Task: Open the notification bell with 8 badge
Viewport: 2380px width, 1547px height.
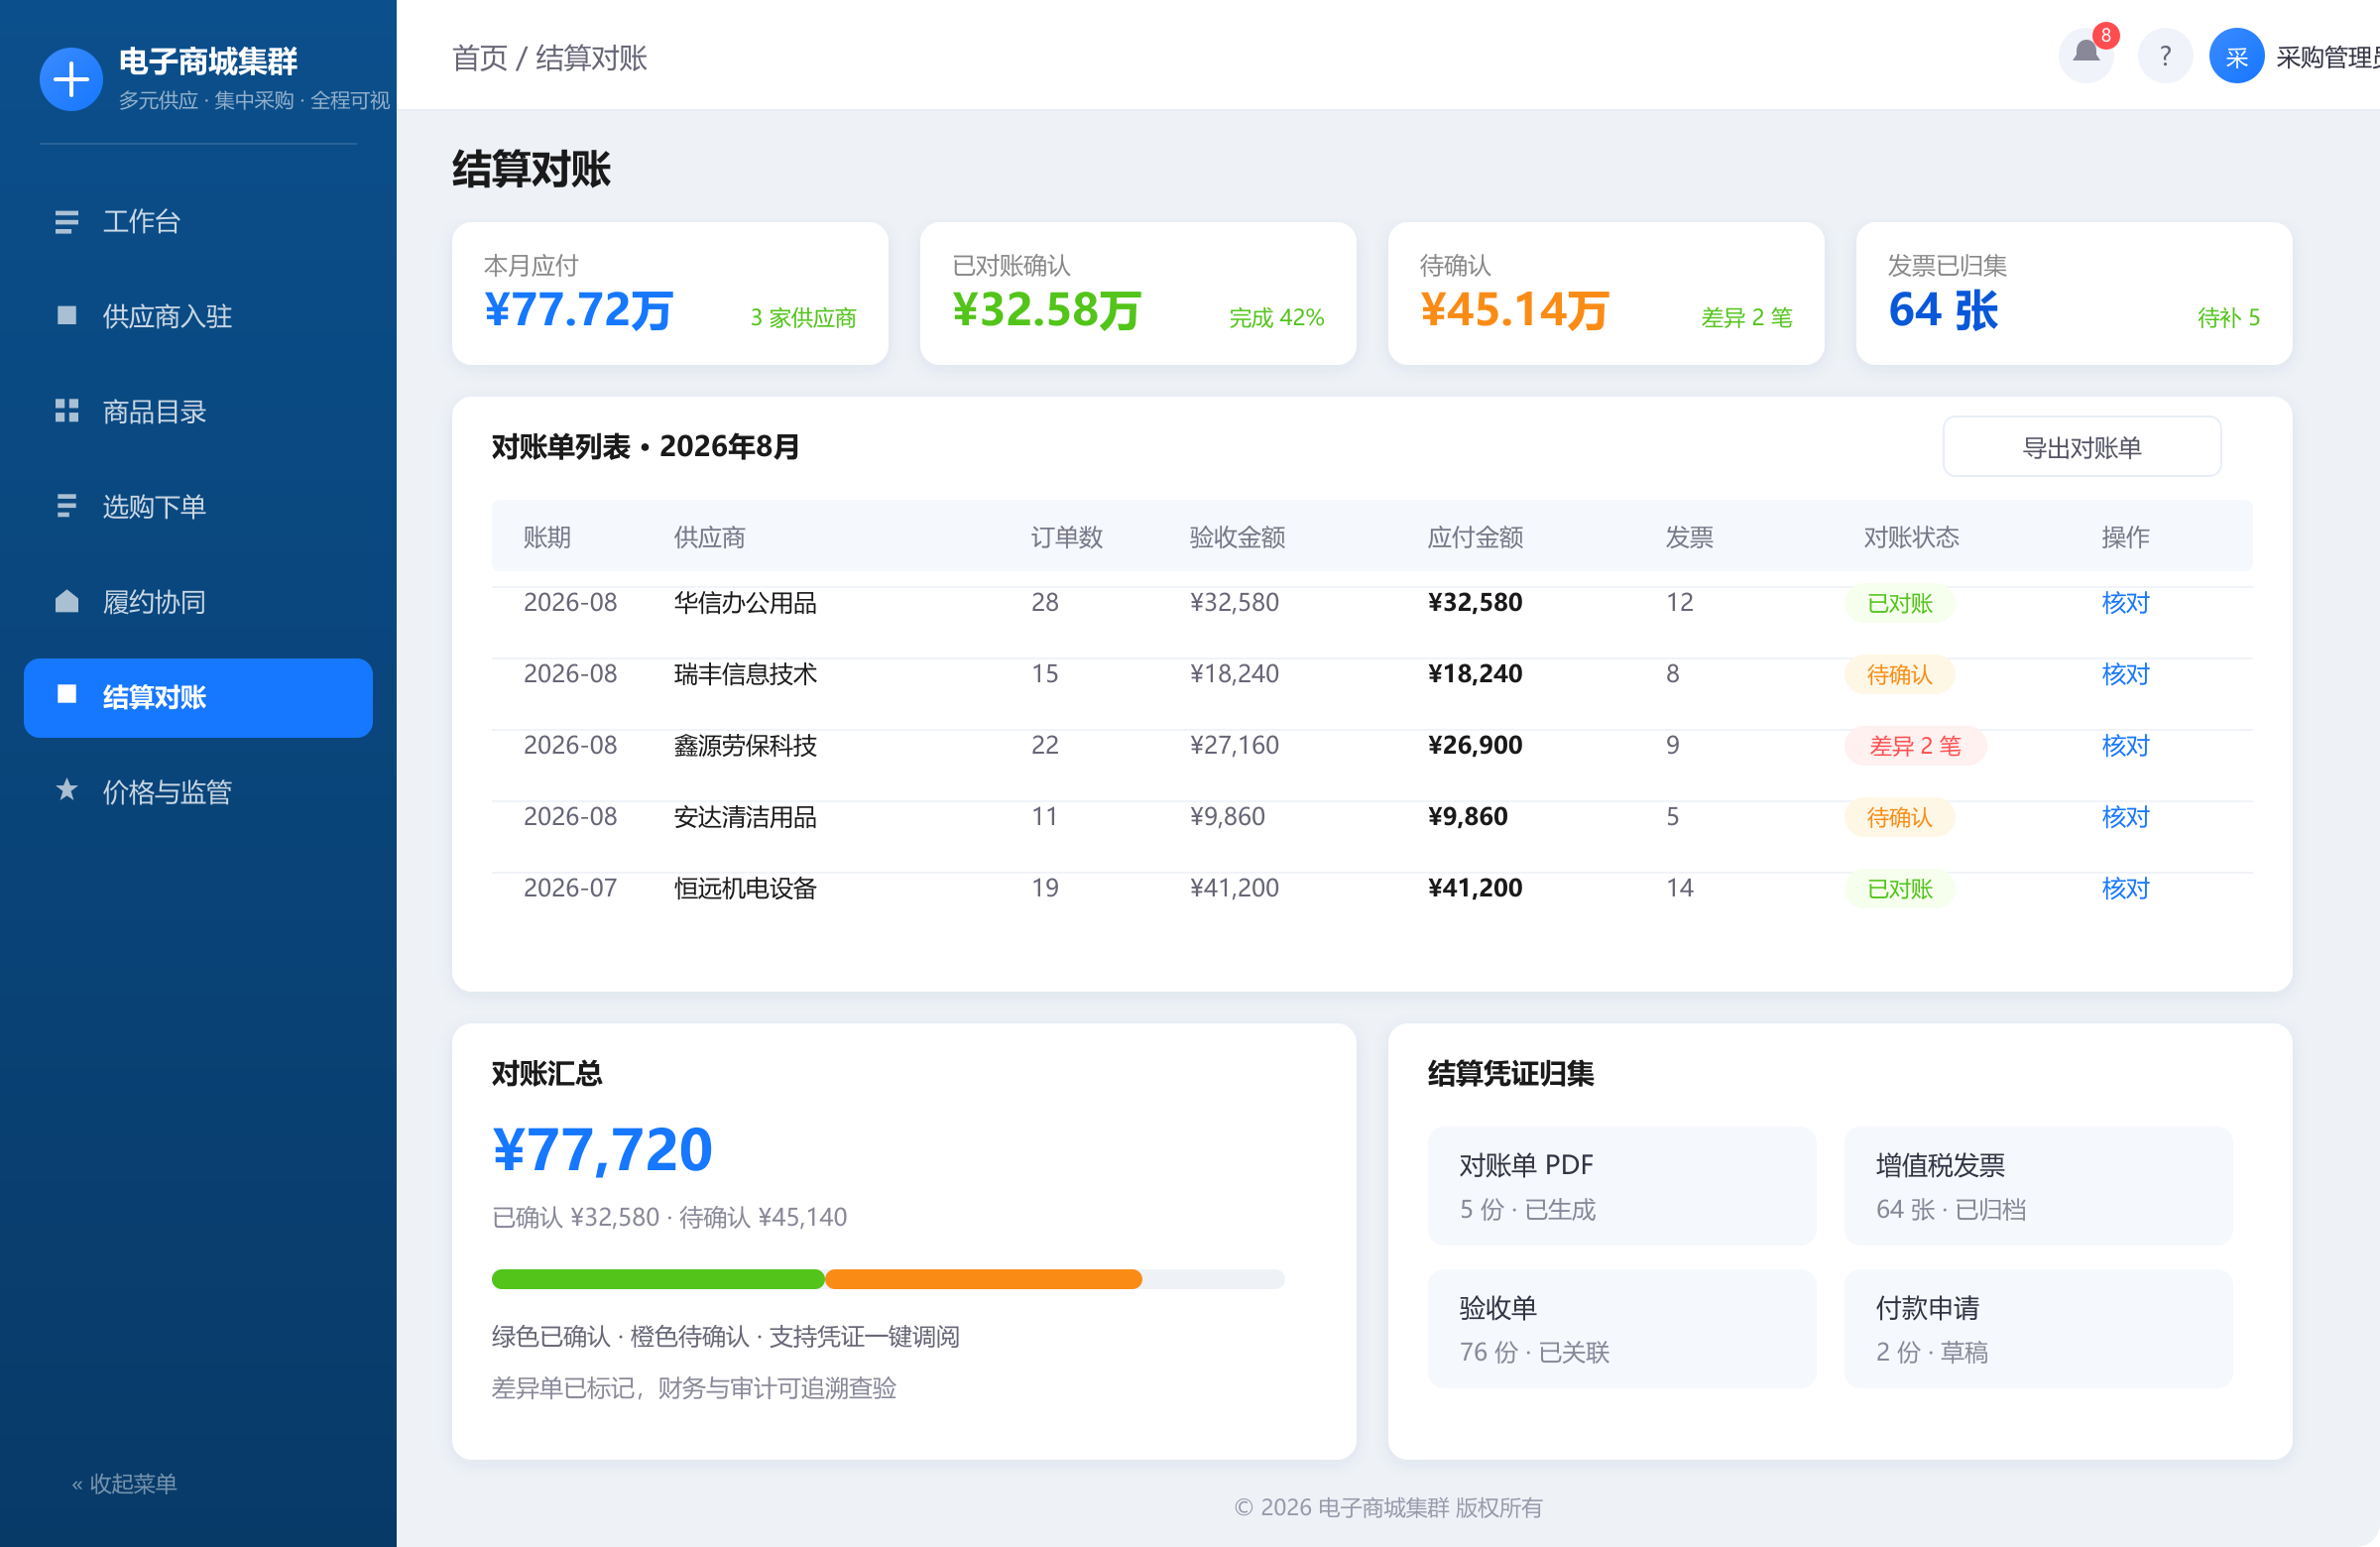Action: pyautogui.click(x=2086, y=55)
